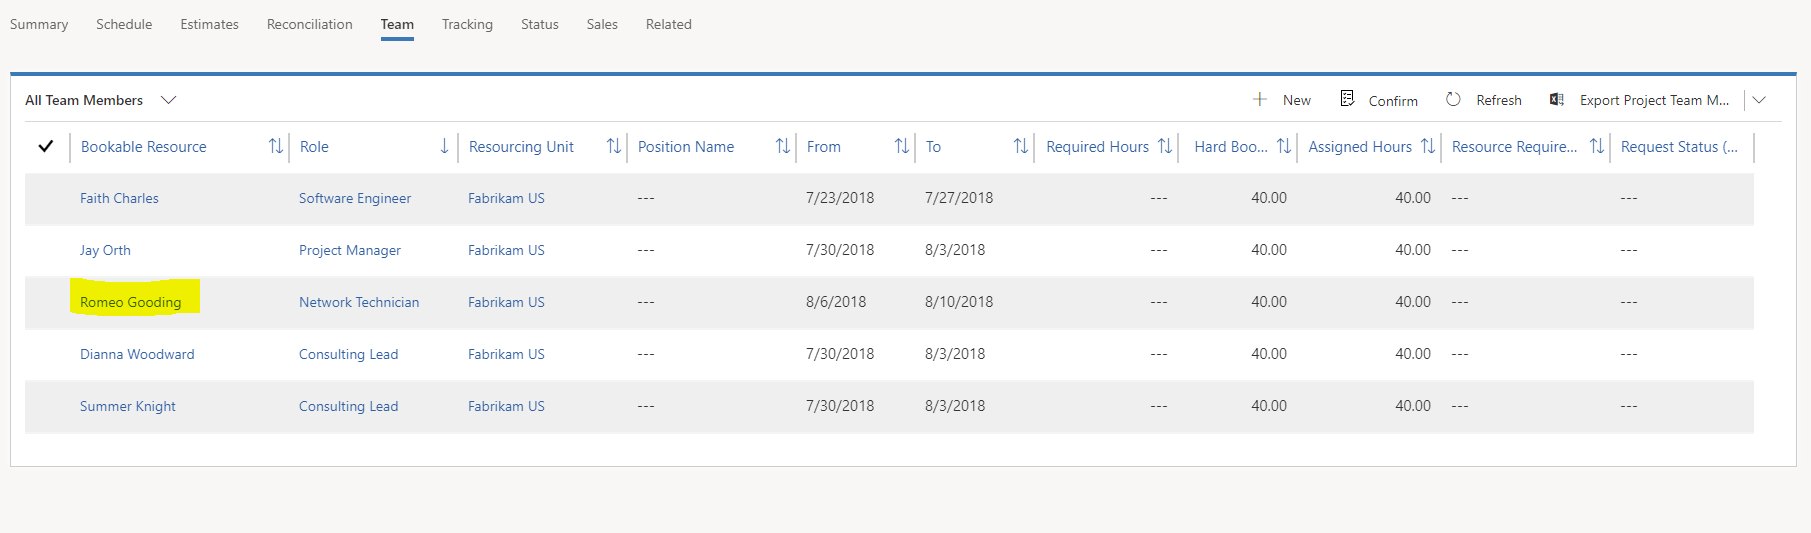Click the Role column descending sort arrow
Screen dimensions: 1811x533
(x=444, y=146)
